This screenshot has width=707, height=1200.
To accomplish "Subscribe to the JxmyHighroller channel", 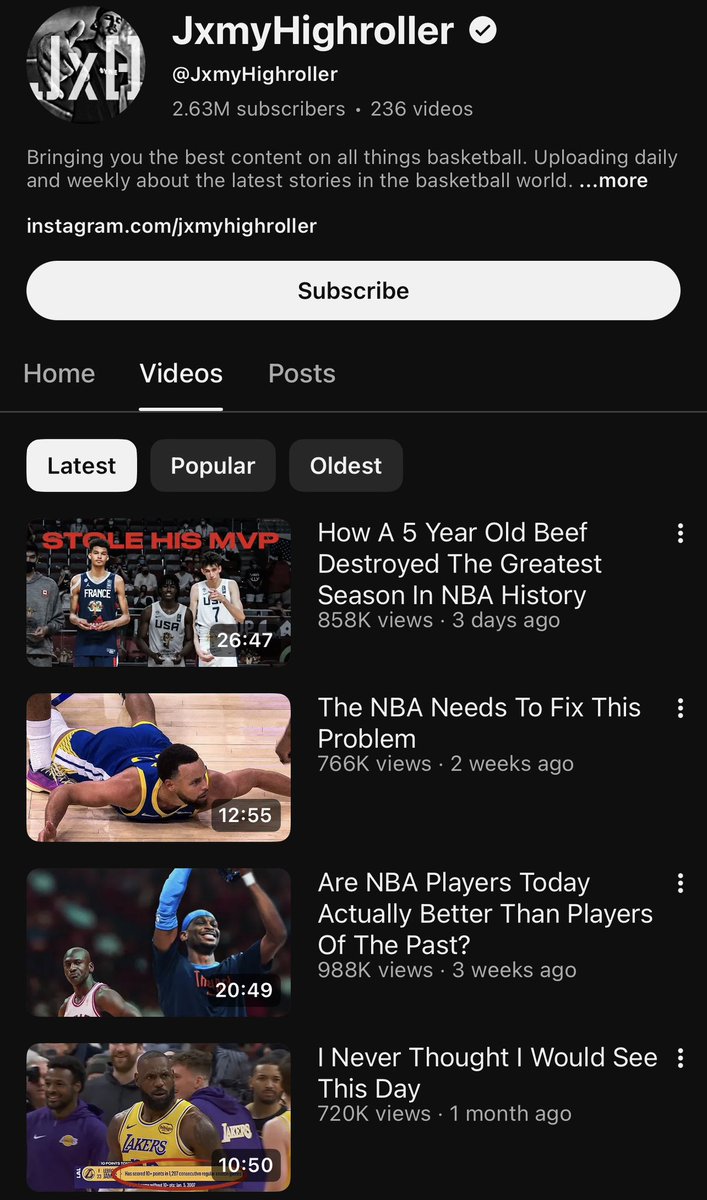I will tap(353, 291).
